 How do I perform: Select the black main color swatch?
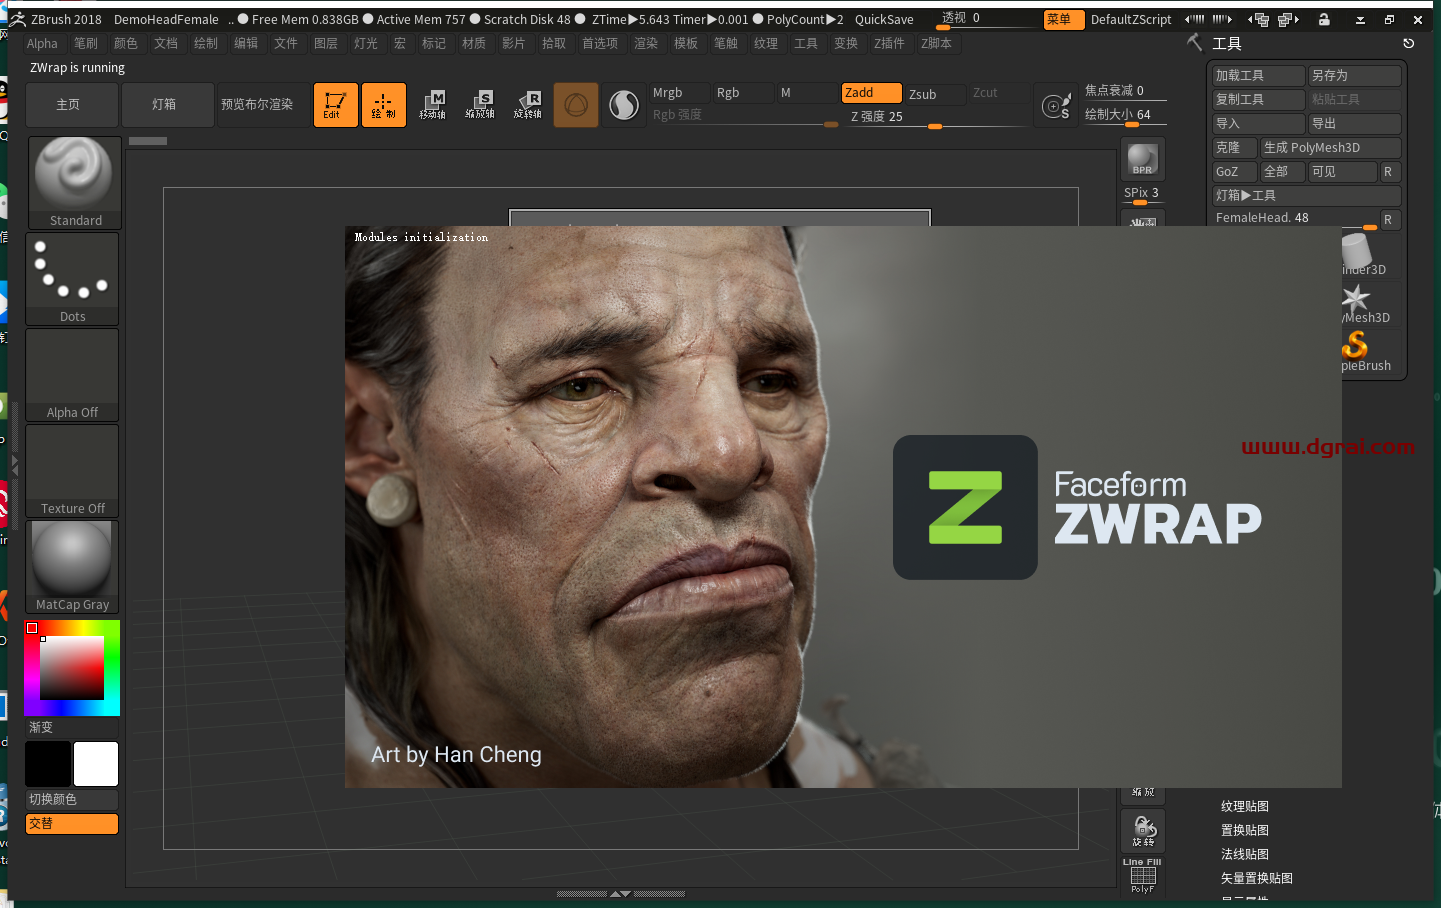tap(48, 764)
